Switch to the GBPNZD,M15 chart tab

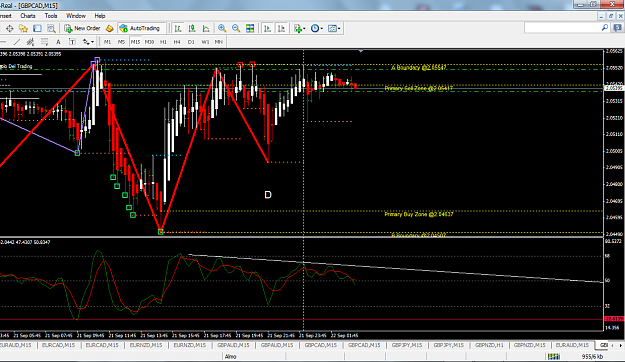click(529, 345)
